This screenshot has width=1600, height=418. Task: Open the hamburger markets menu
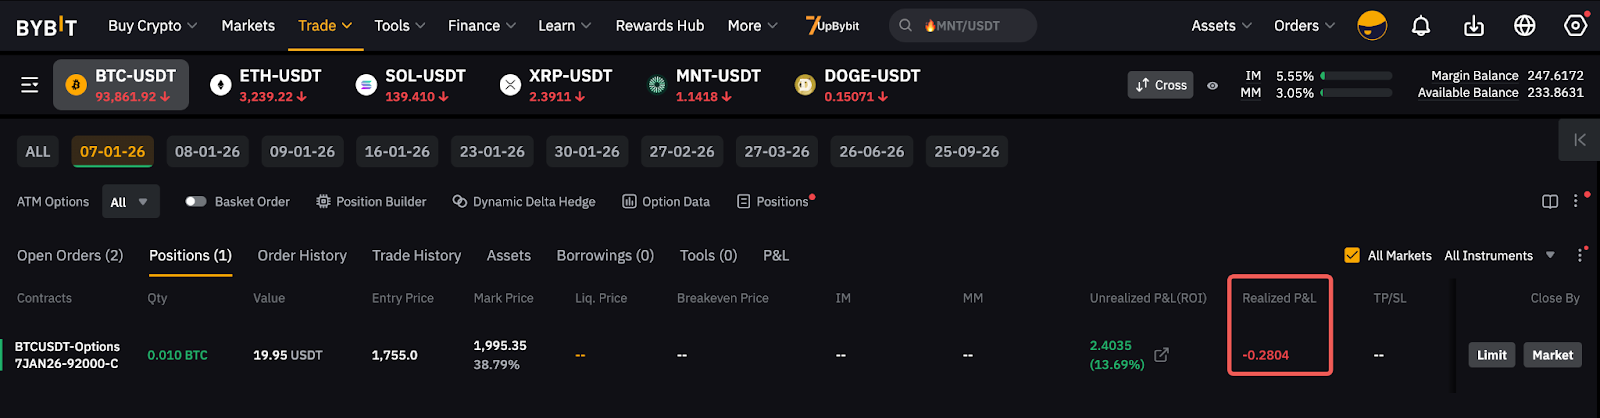click(x=30, y=85)
